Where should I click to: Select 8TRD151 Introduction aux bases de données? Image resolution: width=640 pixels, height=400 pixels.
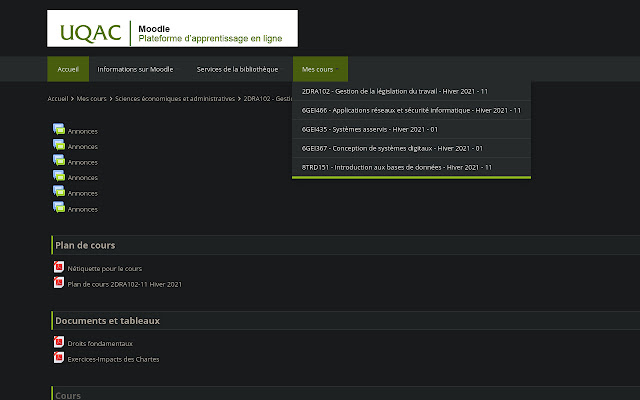pyautogui.click(x=396, y=167)
